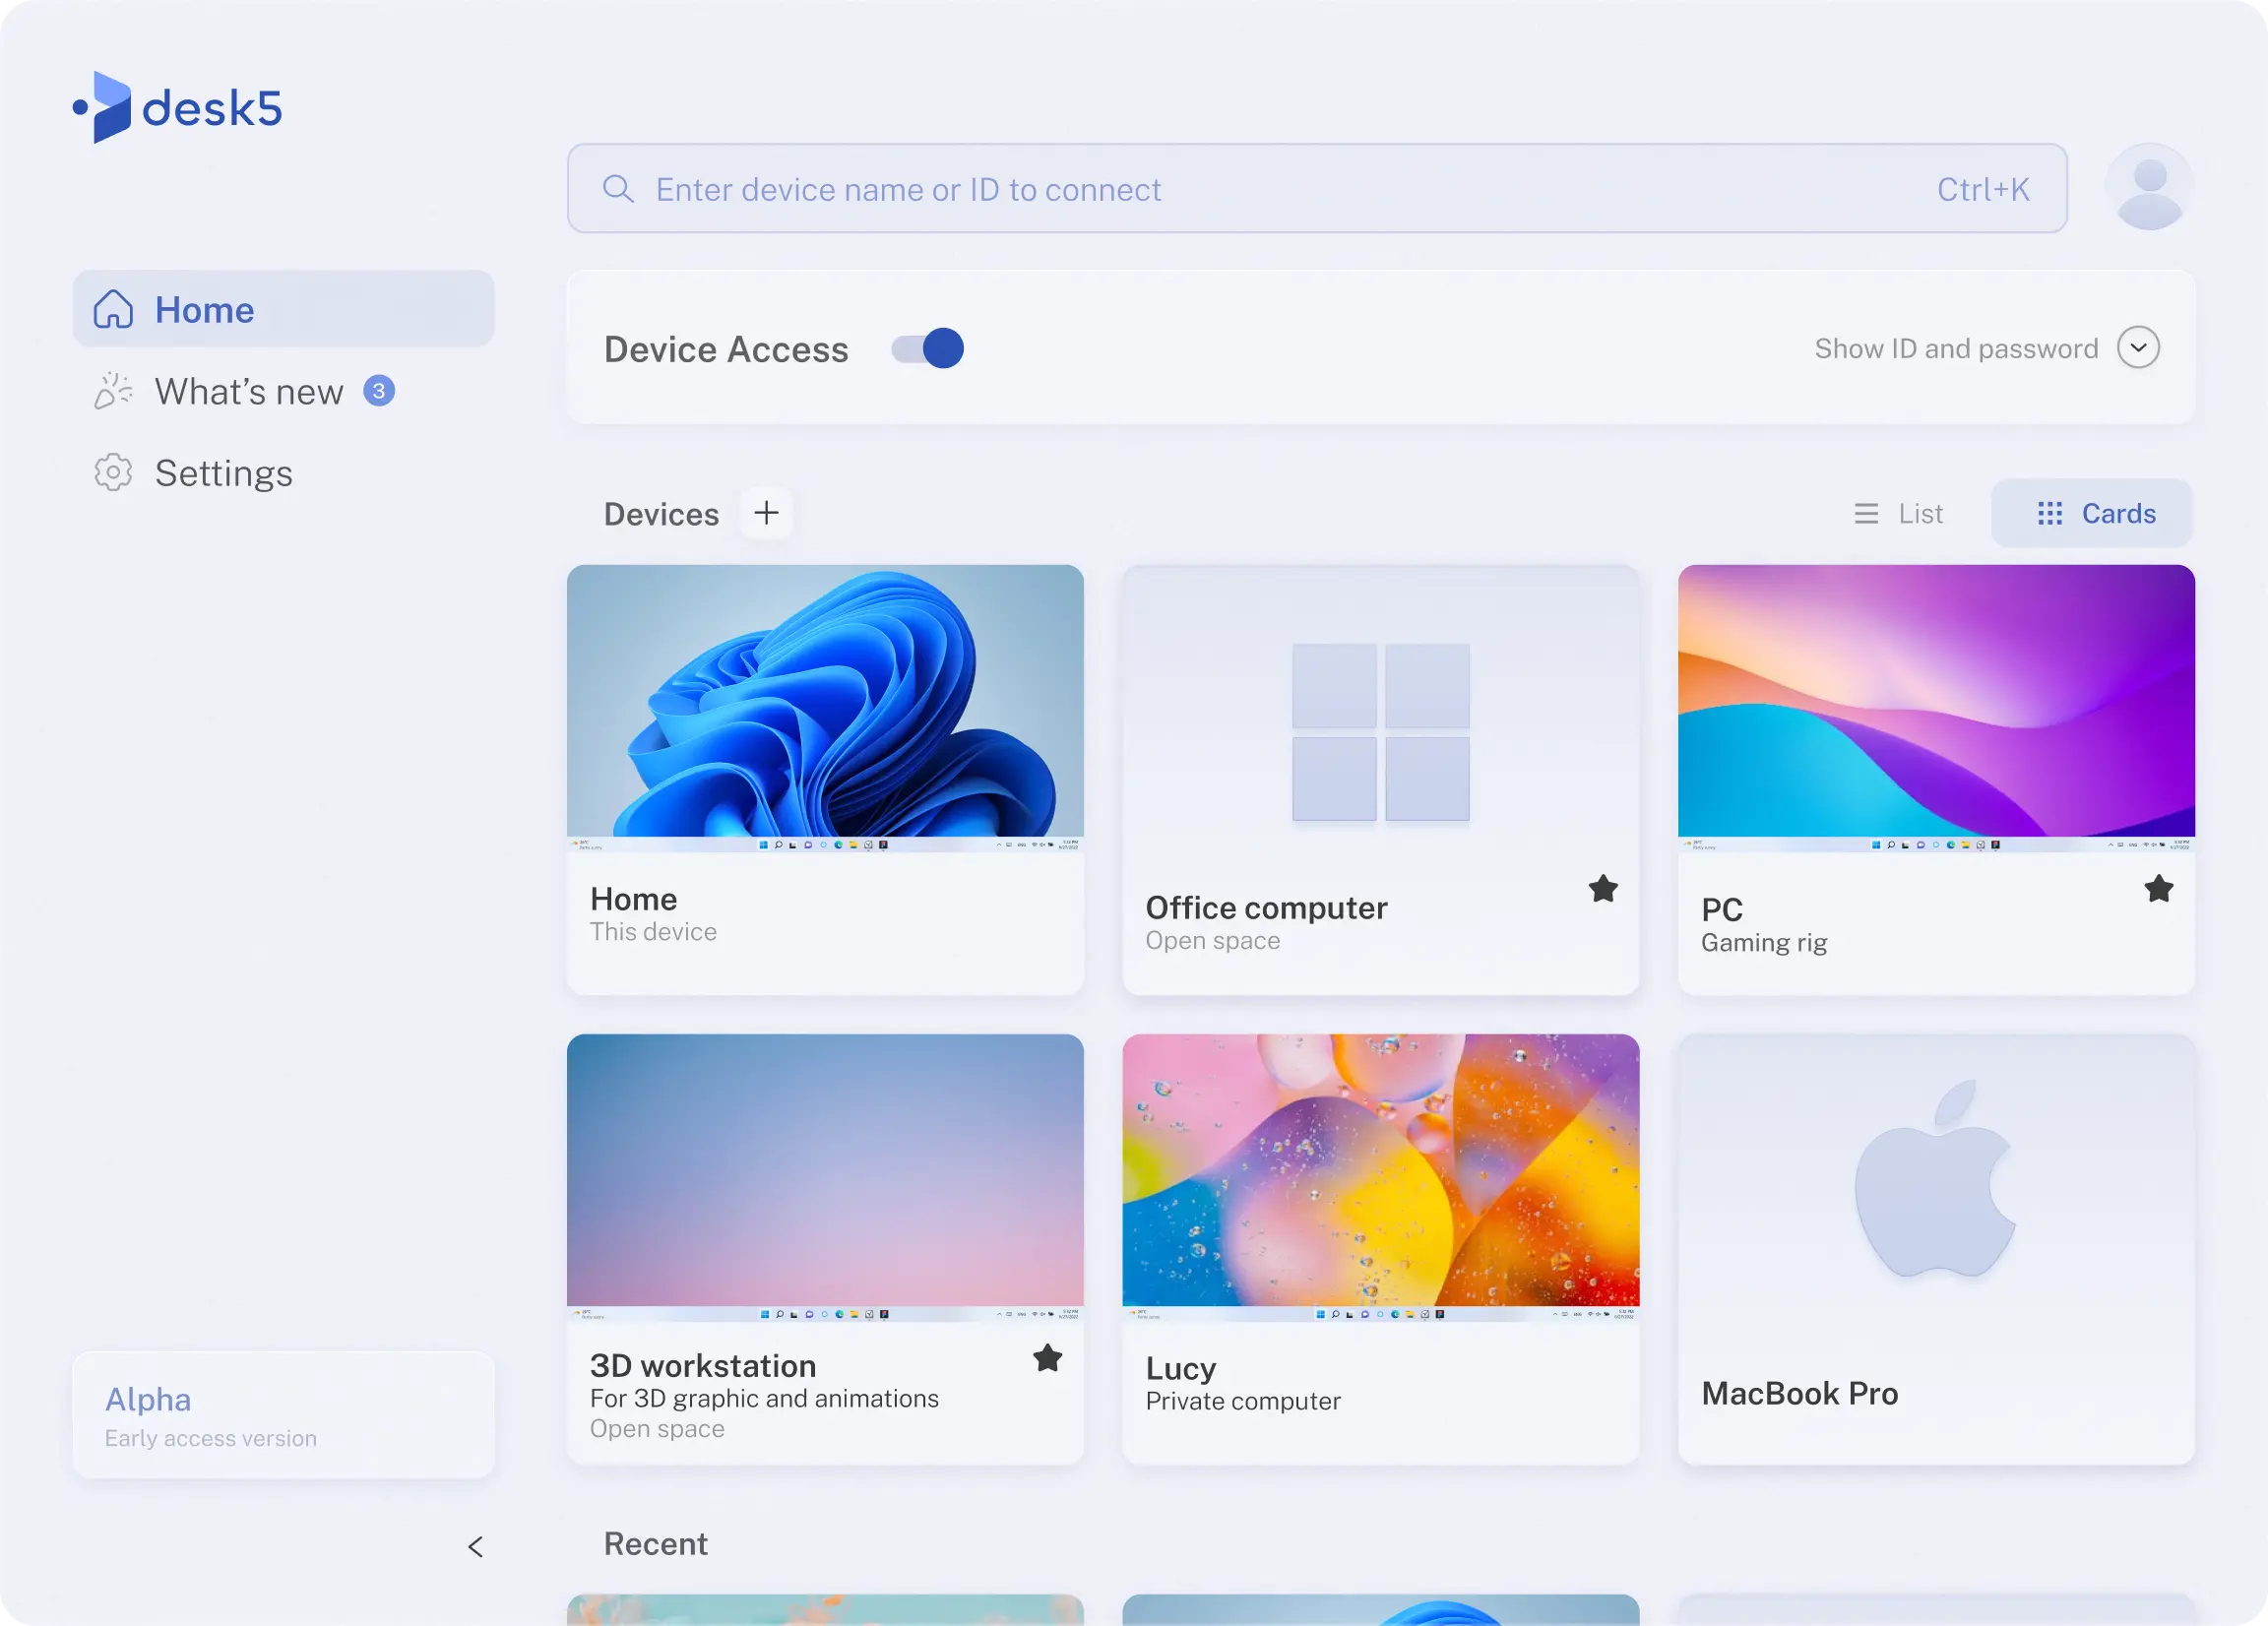Image resolution: width=2268 pixels, height=1626 pixels.
Task: Unfavorite the Office computer star
Action: coord(1603,889)
